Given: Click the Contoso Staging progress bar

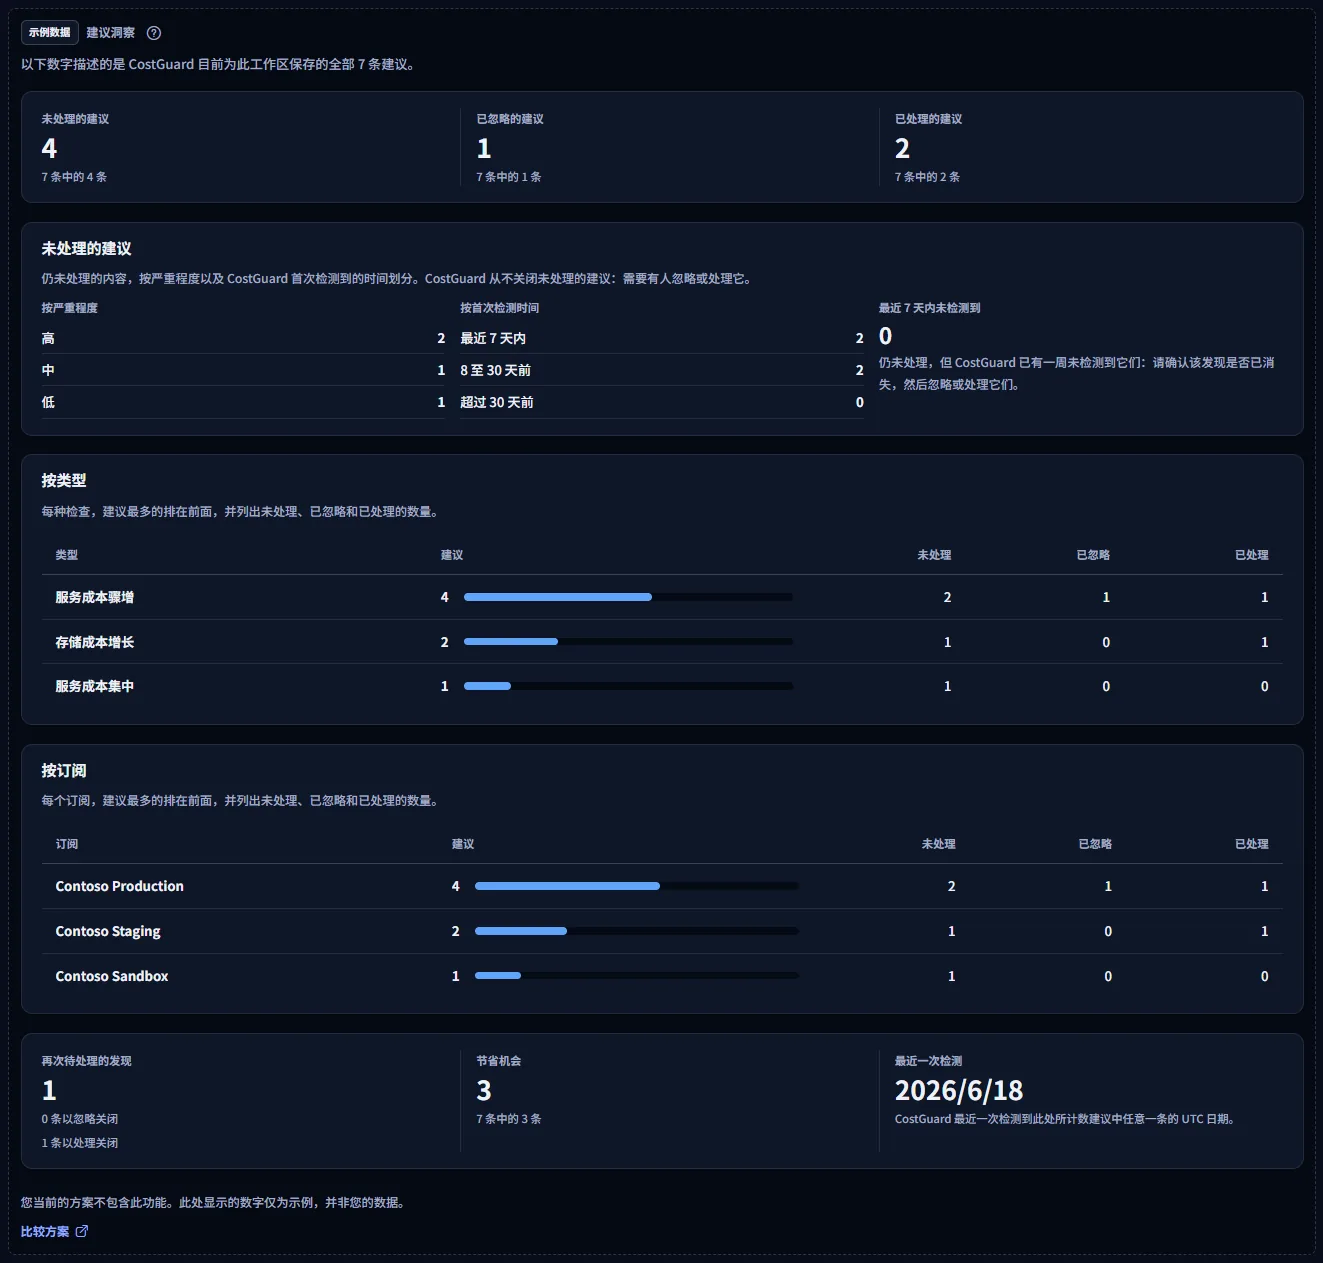Looking at the screenshot, I should click(x=637, y=931).
